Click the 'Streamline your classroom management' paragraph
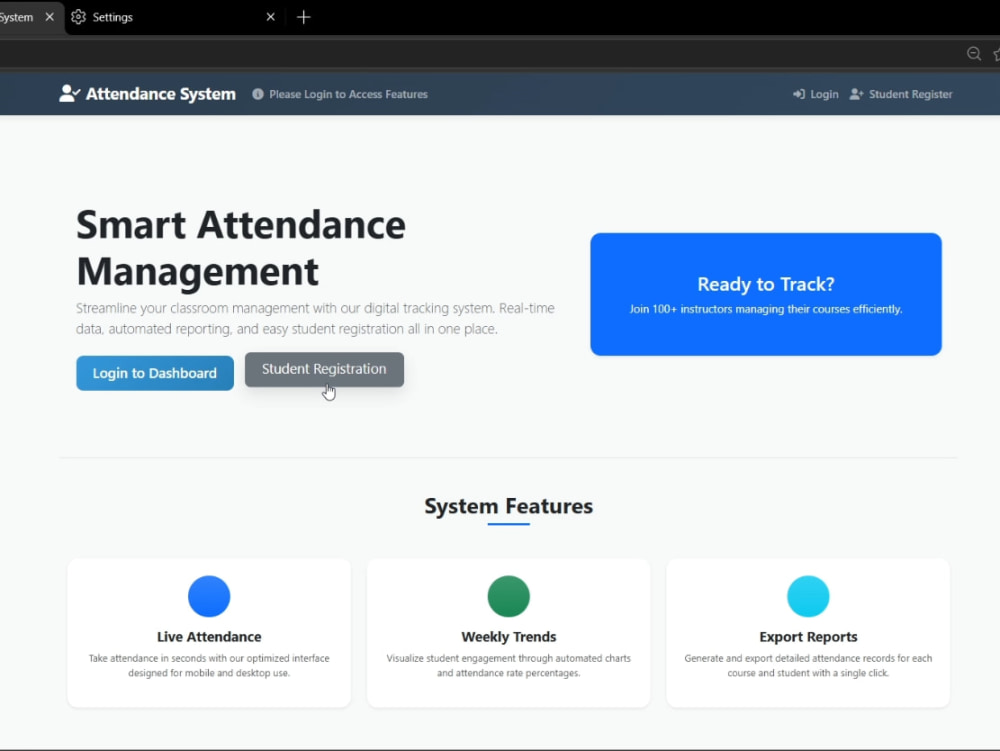 tap(315, 319)
